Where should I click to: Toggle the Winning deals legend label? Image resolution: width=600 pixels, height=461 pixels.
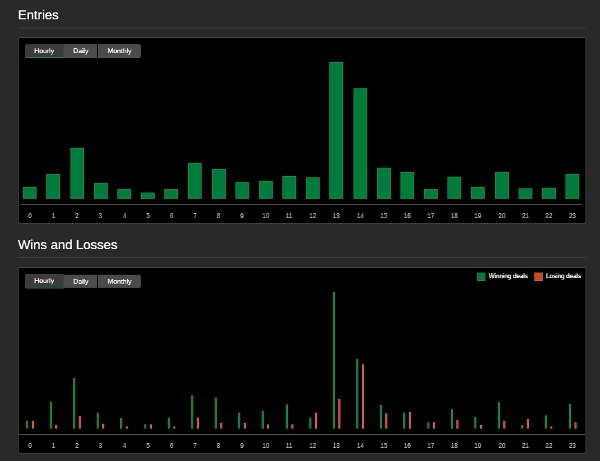508,276
